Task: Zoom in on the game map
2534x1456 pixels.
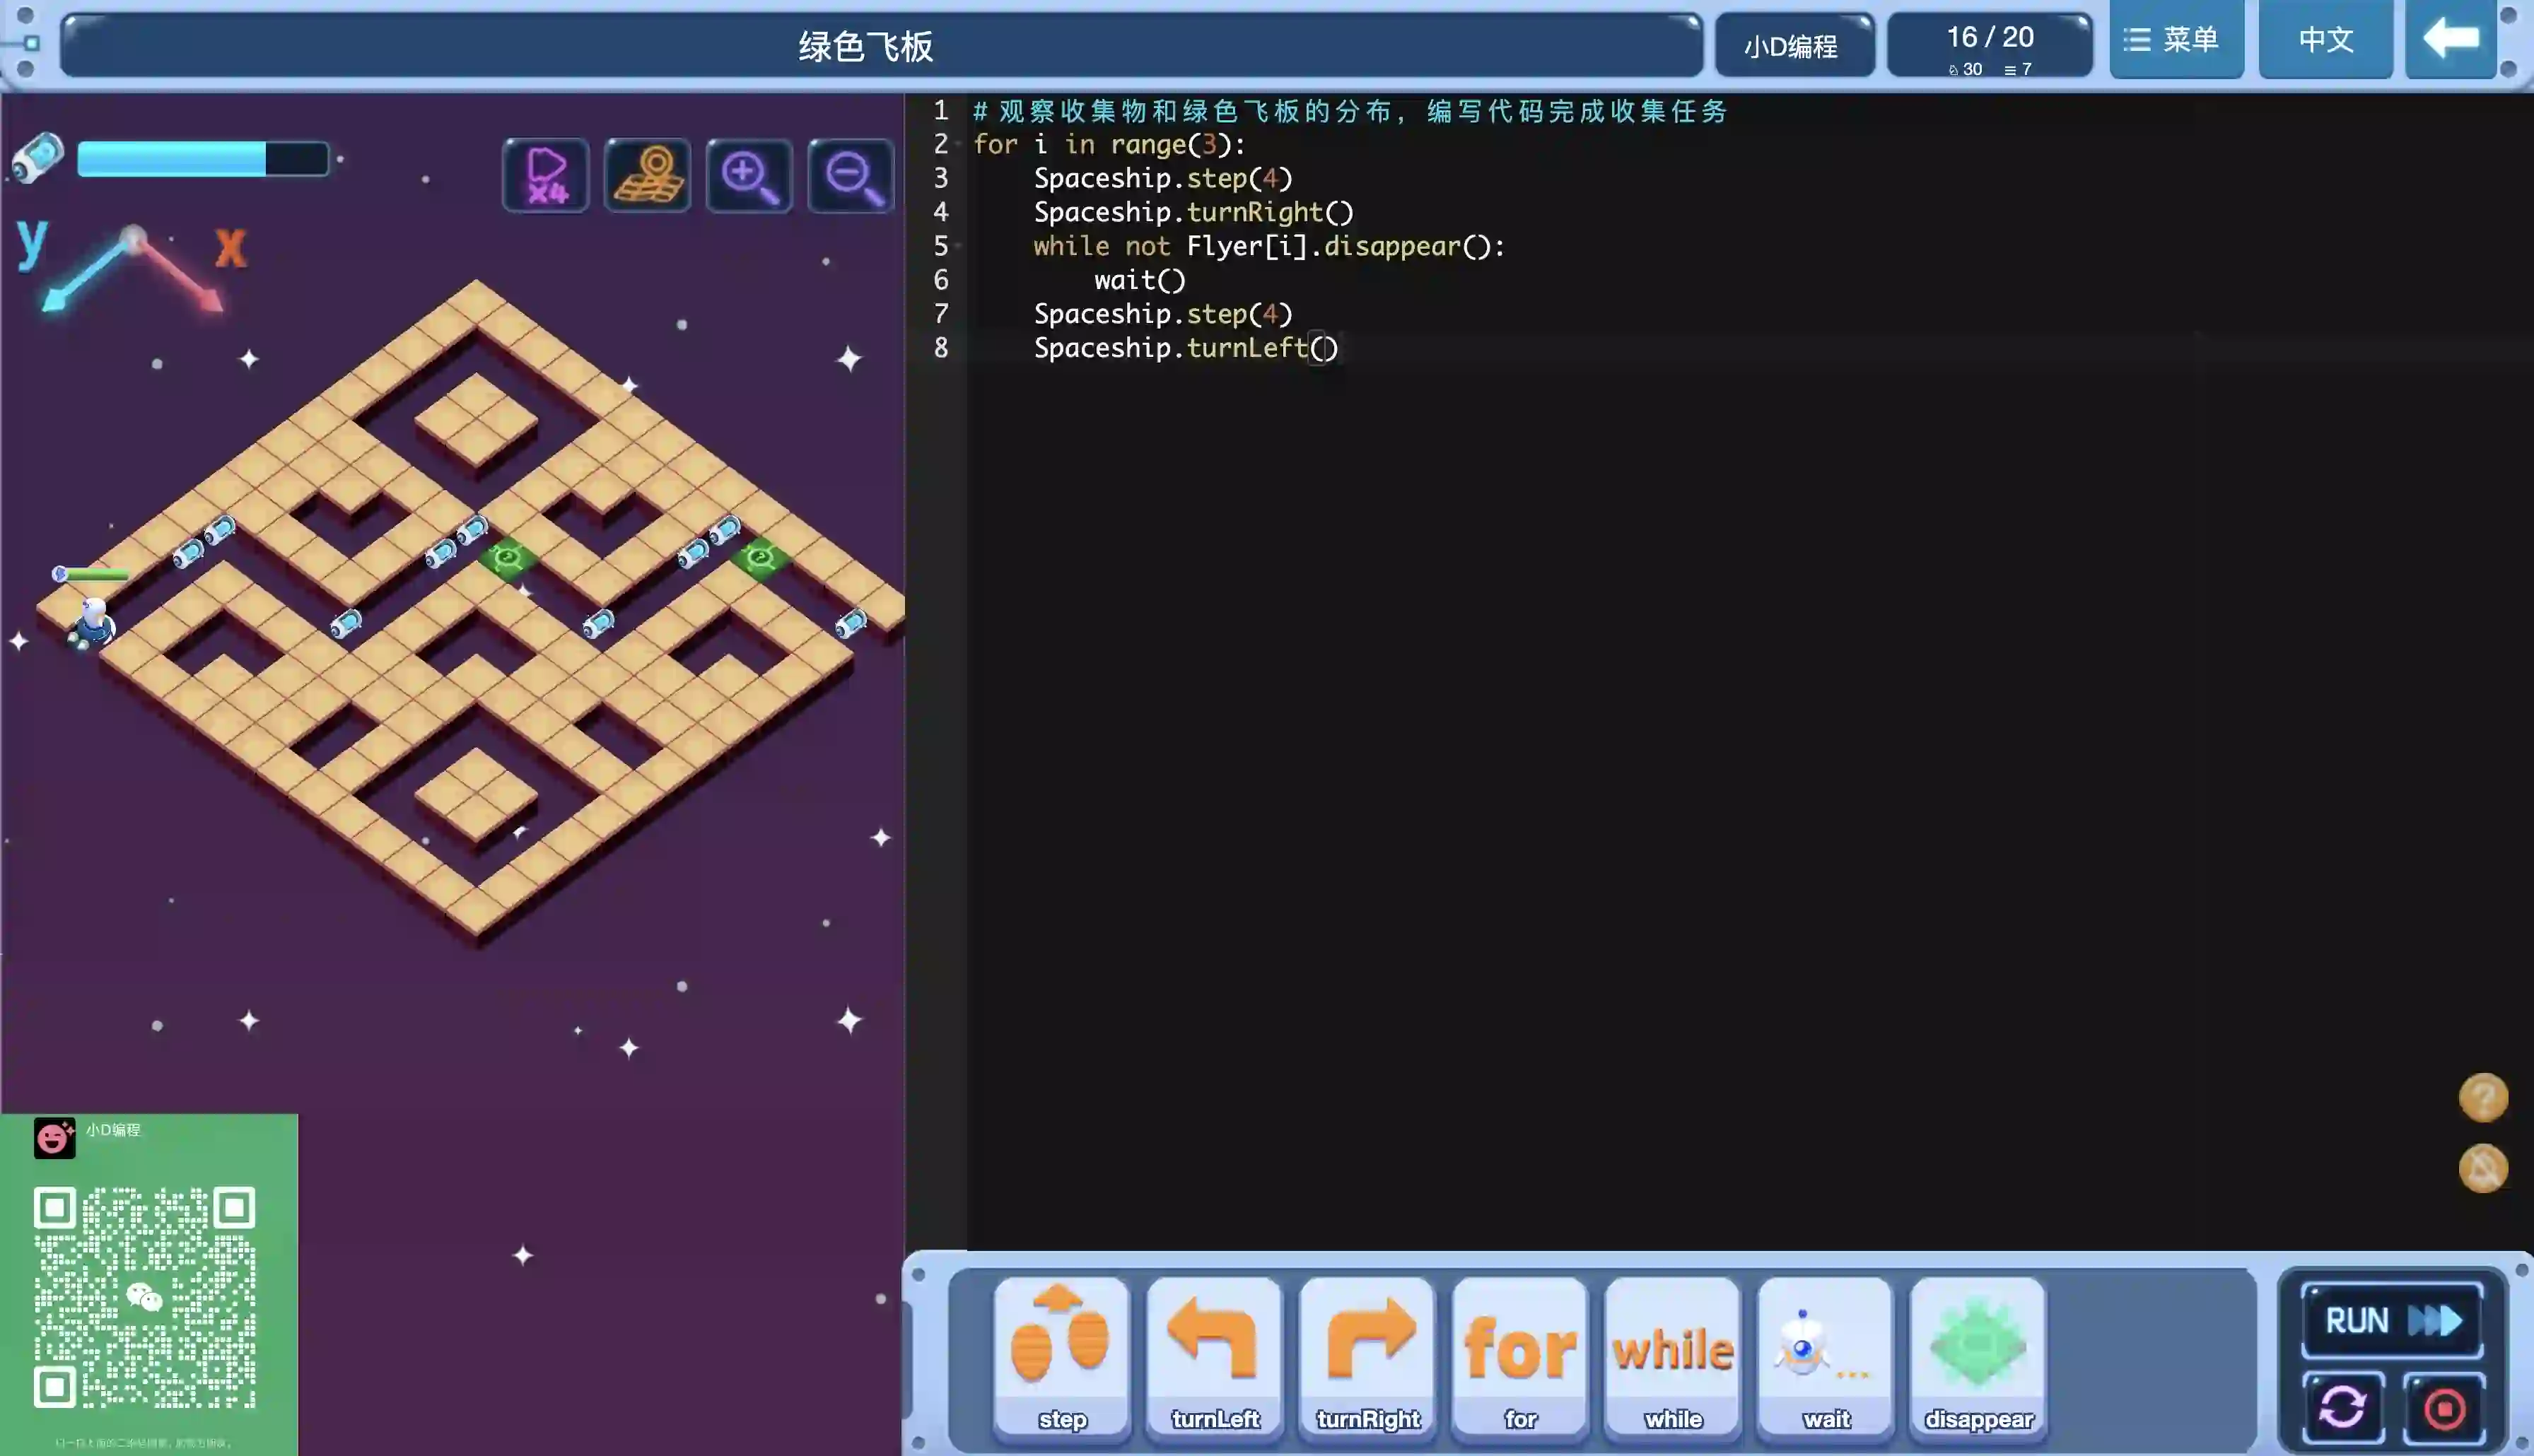Action: (x=749, y=176)
